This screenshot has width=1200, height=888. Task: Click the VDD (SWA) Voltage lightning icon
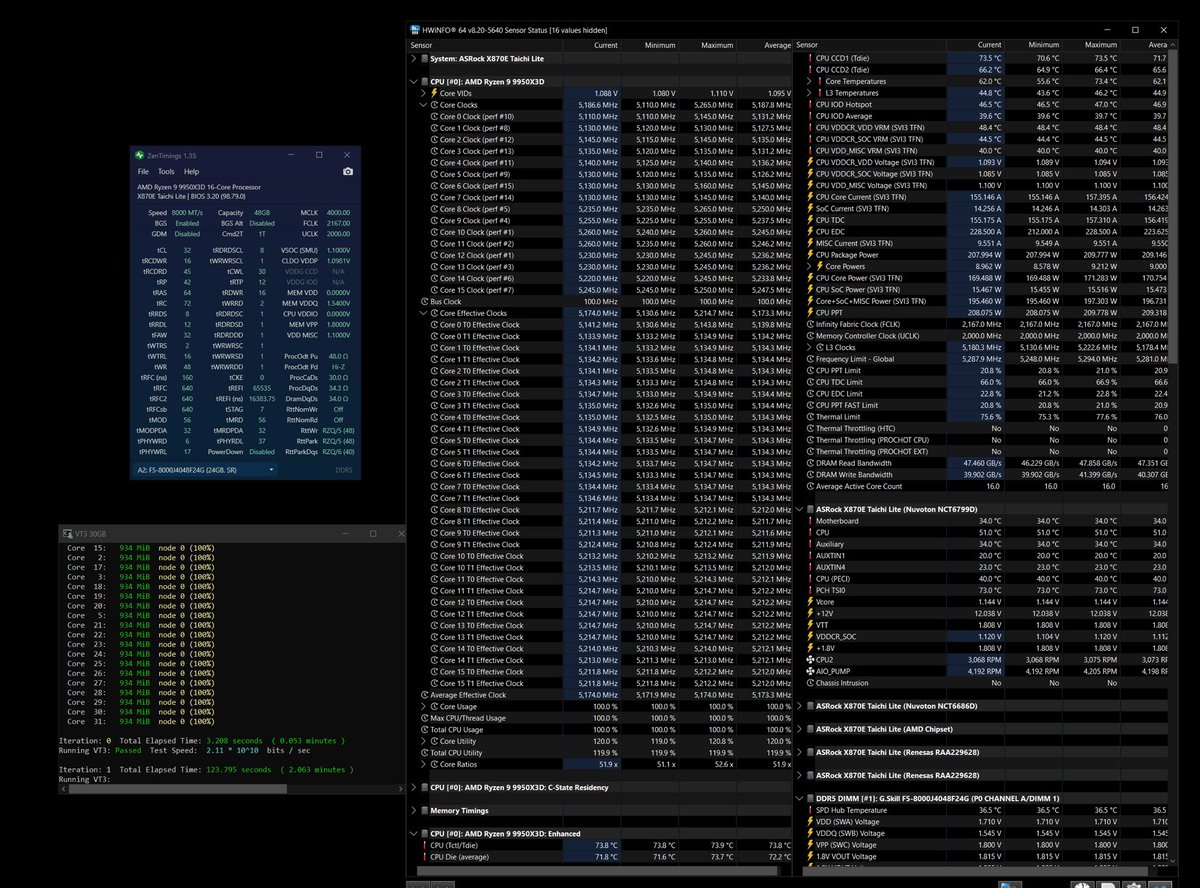point(808,821)
